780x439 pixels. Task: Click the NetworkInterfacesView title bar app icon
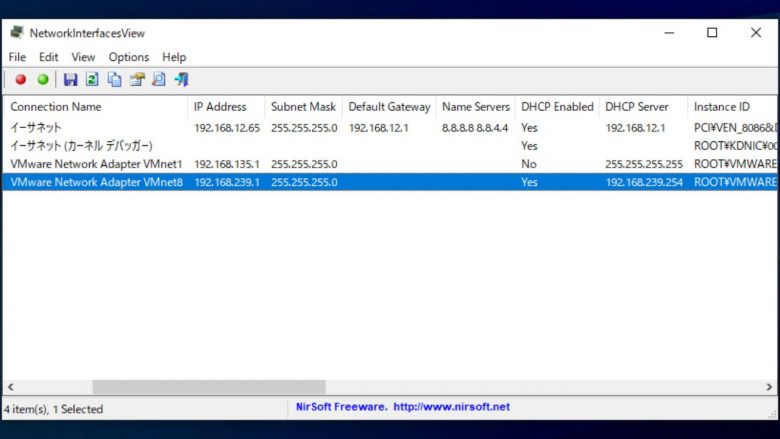pos(17,33)
